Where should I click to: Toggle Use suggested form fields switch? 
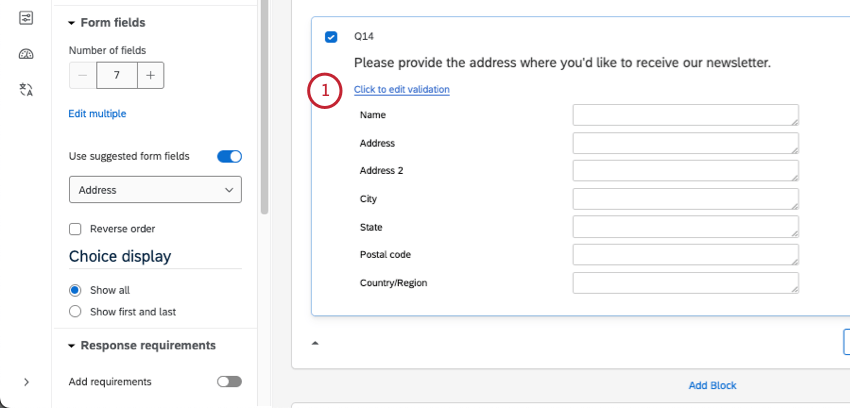(x=229, y=156)
